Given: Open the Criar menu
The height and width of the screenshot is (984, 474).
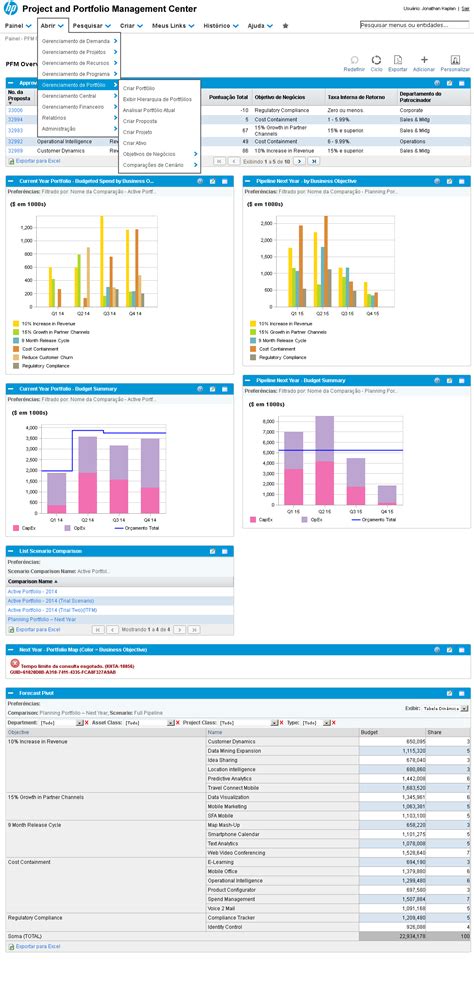Looking at the screenshot, I should click(131, 26).
